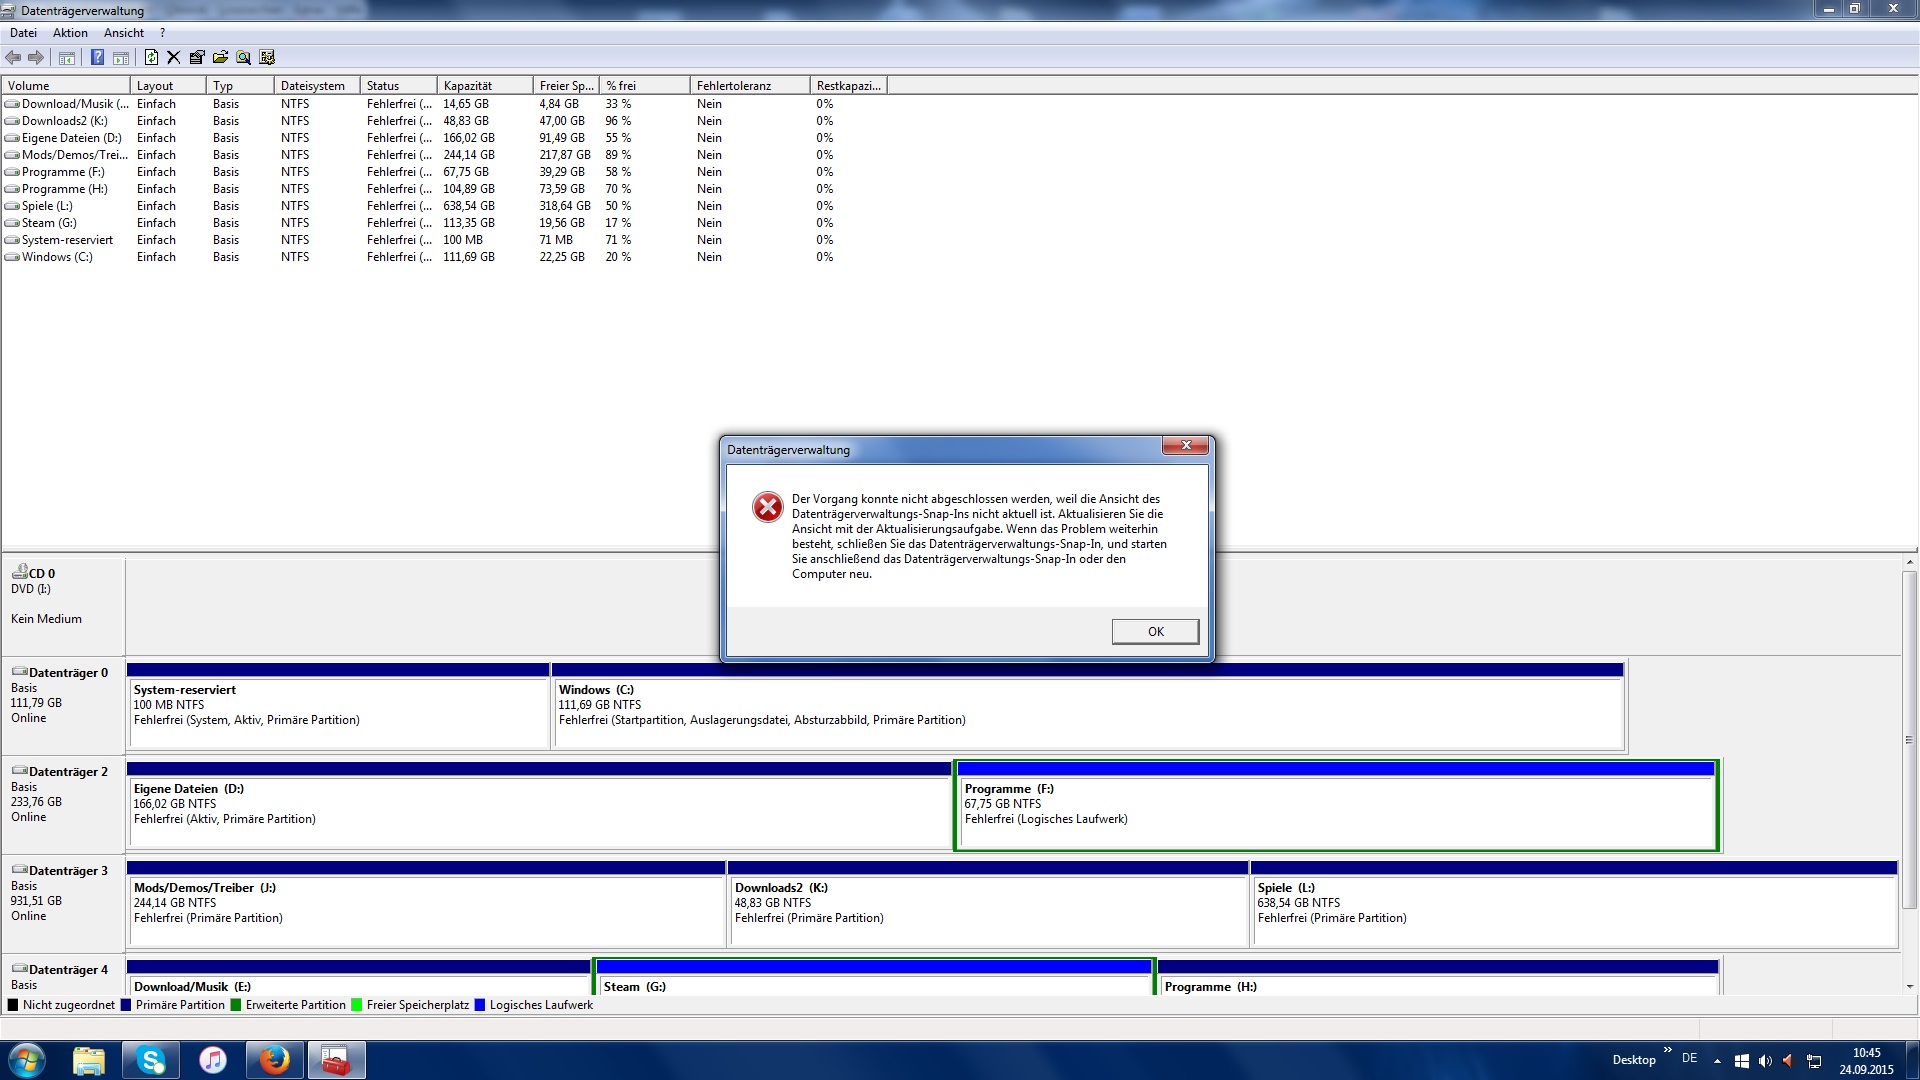The height and width of the screenshot is (1080, 1920).
Task: Click the rightmost settings view toolbar icon
Action: pos(267,58)
